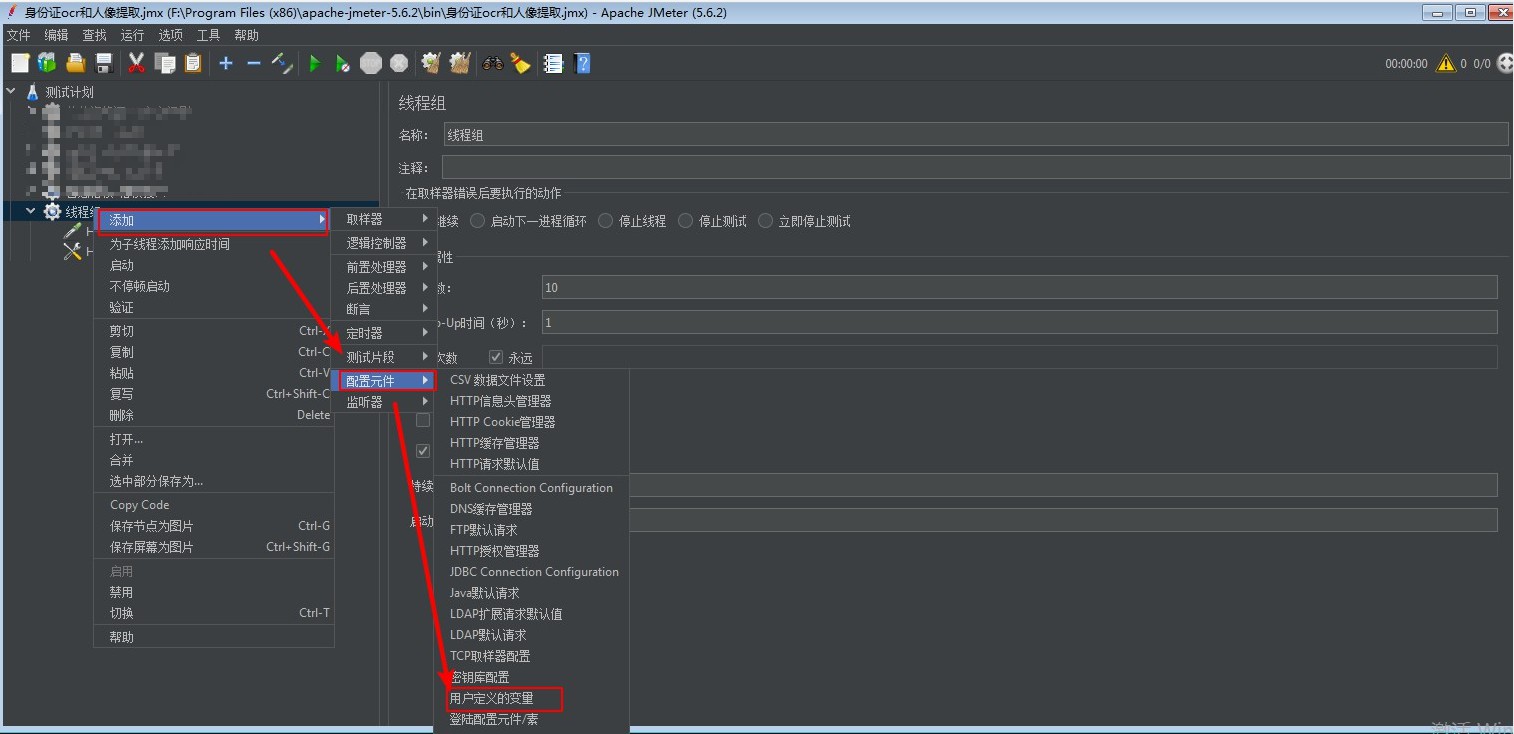This screenshot has width=1514, height=734.
Task: Click the blue Help question-mark icon
Action: click(583, 63)
